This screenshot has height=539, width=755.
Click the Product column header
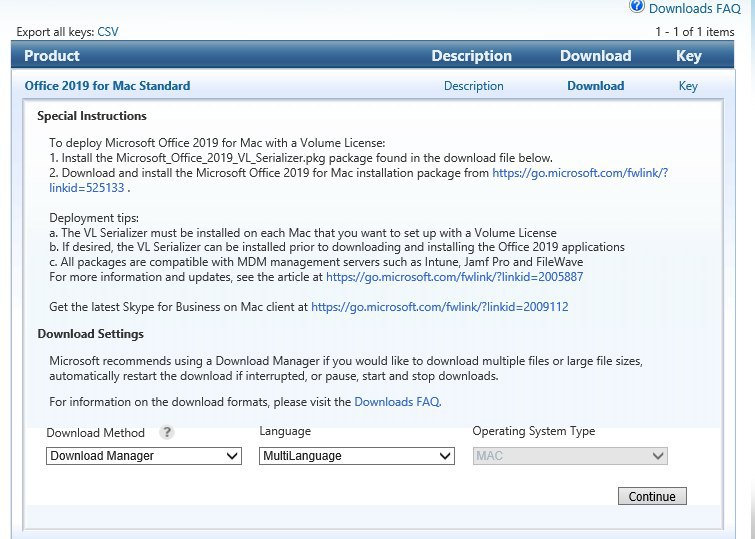click(52, 55)
